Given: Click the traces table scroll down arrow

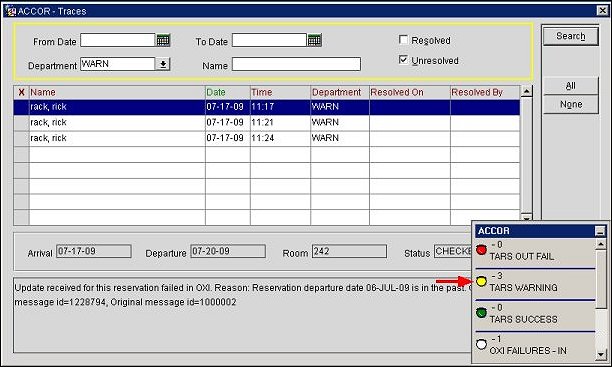Looking at the screenshot, I should pyautogui.click(x=526, y=218).
